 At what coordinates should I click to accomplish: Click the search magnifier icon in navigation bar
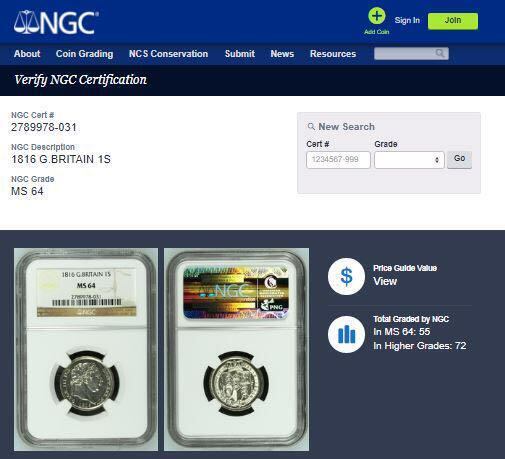click(x=440, y=53)
